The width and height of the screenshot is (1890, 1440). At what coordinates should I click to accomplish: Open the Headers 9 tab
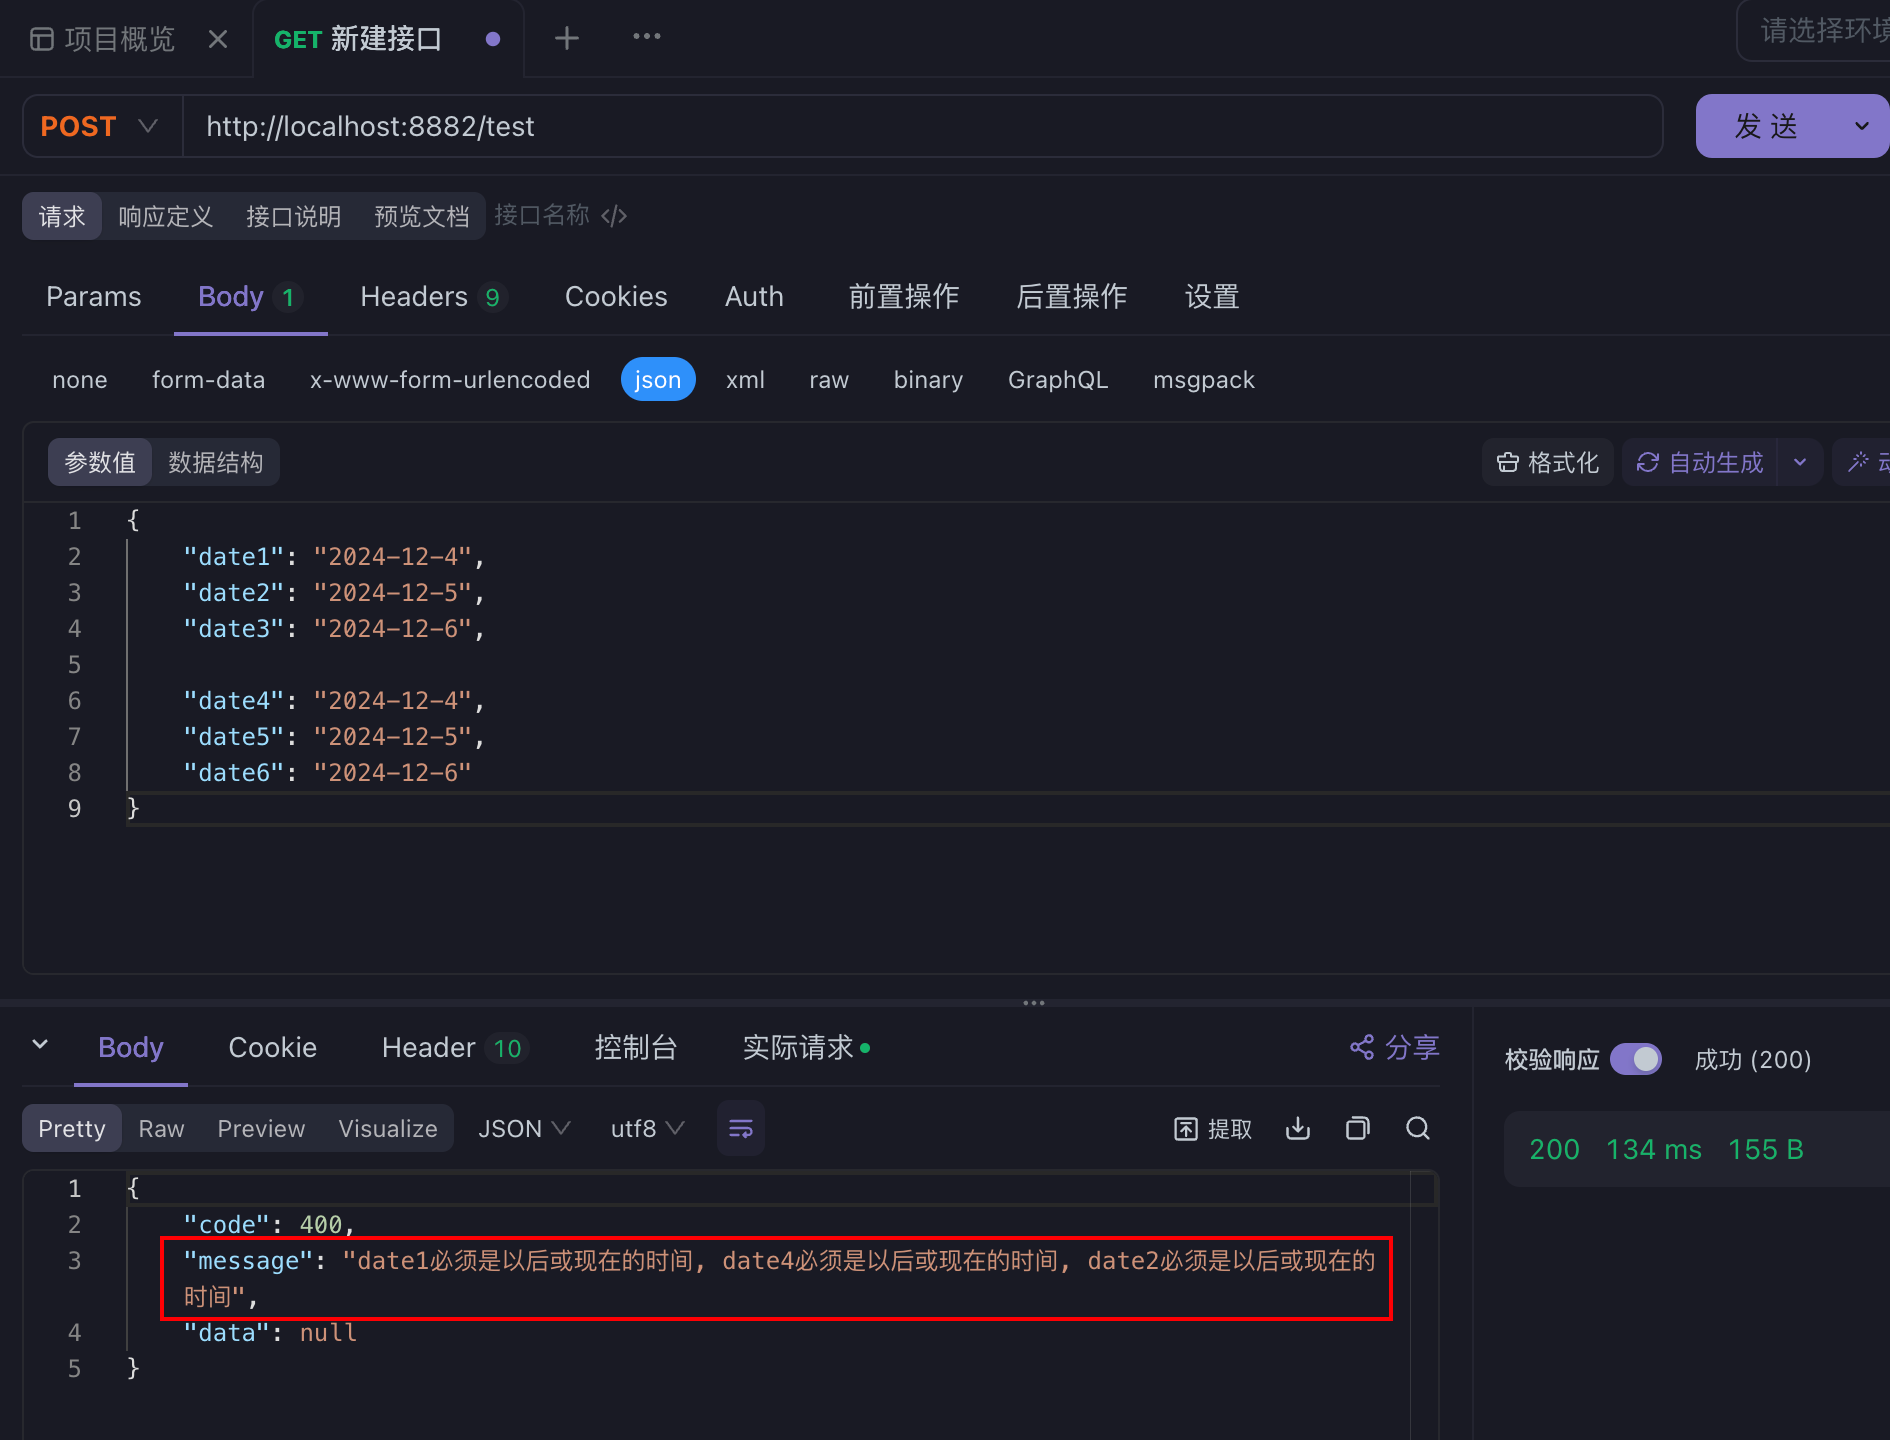[x=434, y=297]
